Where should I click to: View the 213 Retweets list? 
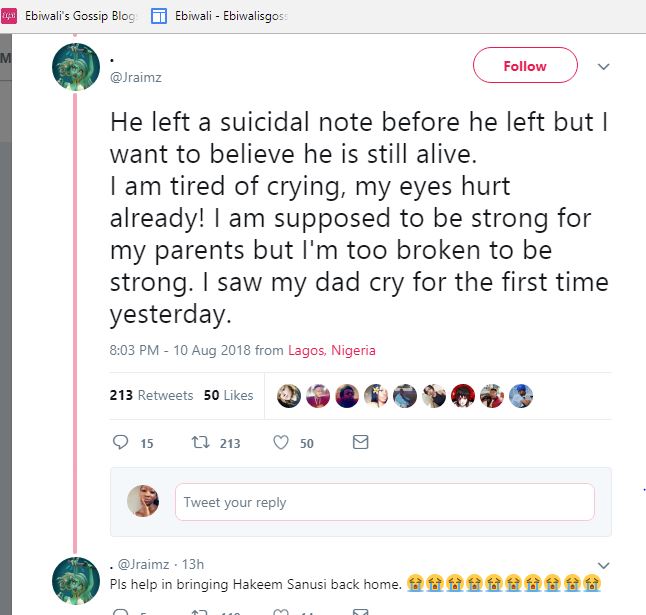[151, 395]
